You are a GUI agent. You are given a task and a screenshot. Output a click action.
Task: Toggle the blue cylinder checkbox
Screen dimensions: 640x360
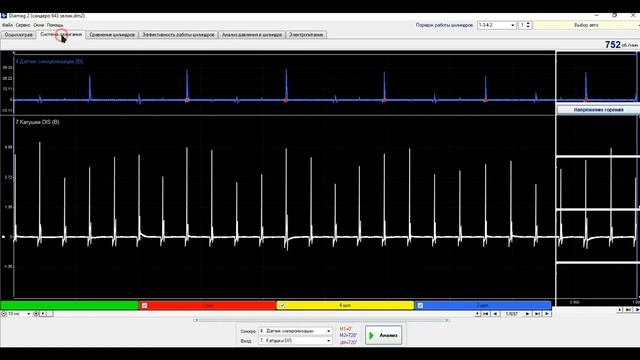[420, 305]
